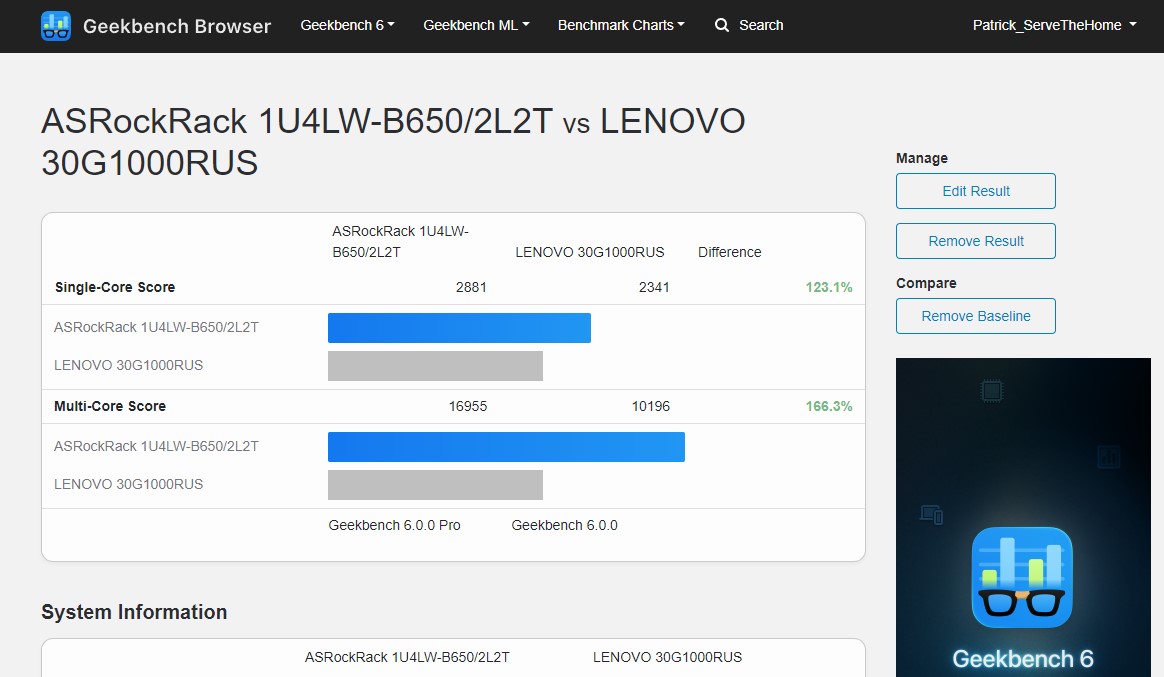Screen dimensions: 1164x677
Task: Click the gray LENOVO multi-core bar
Action: click(435, 485)
